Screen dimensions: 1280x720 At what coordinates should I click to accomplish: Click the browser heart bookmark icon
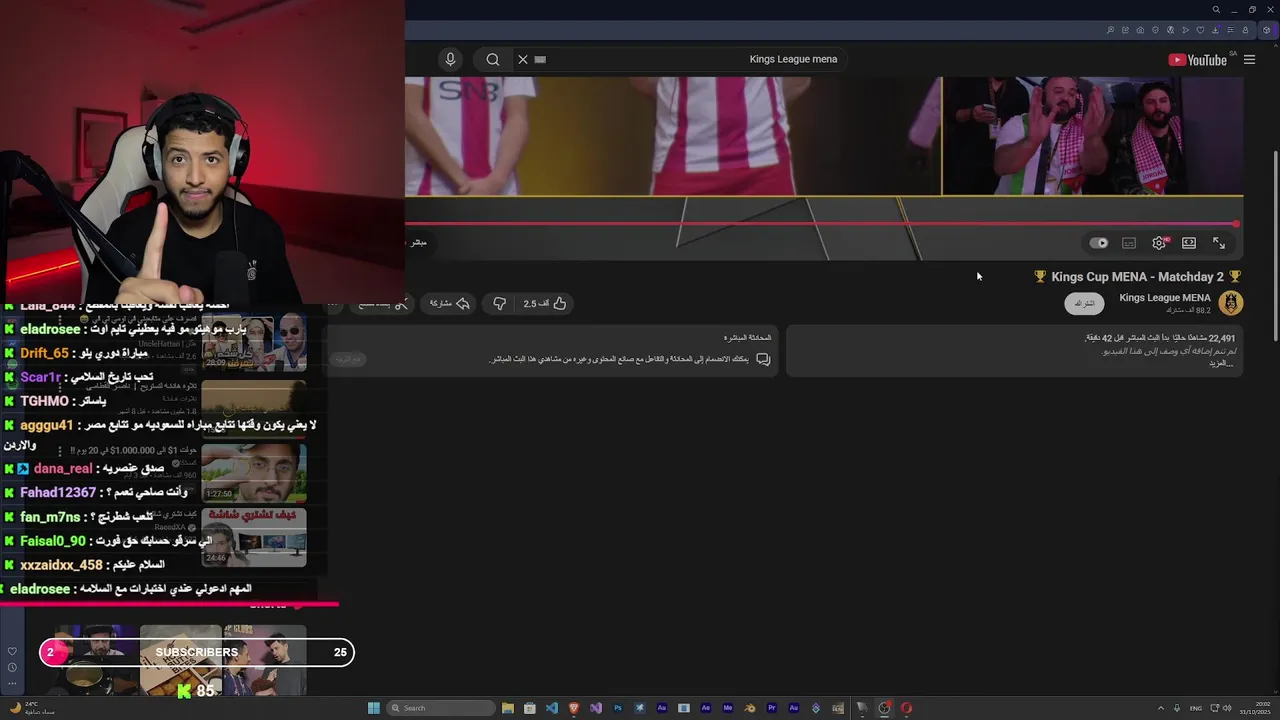point(1200,30)
